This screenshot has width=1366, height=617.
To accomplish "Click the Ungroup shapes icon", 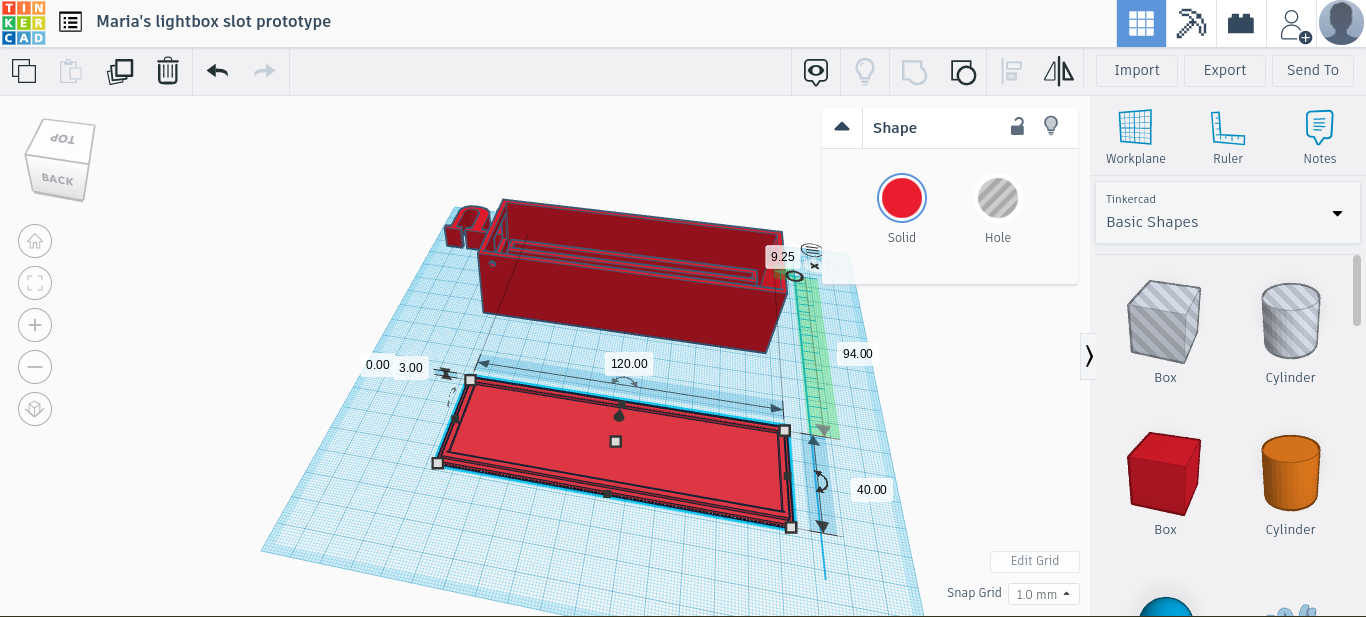I will [x=962, y=71].
